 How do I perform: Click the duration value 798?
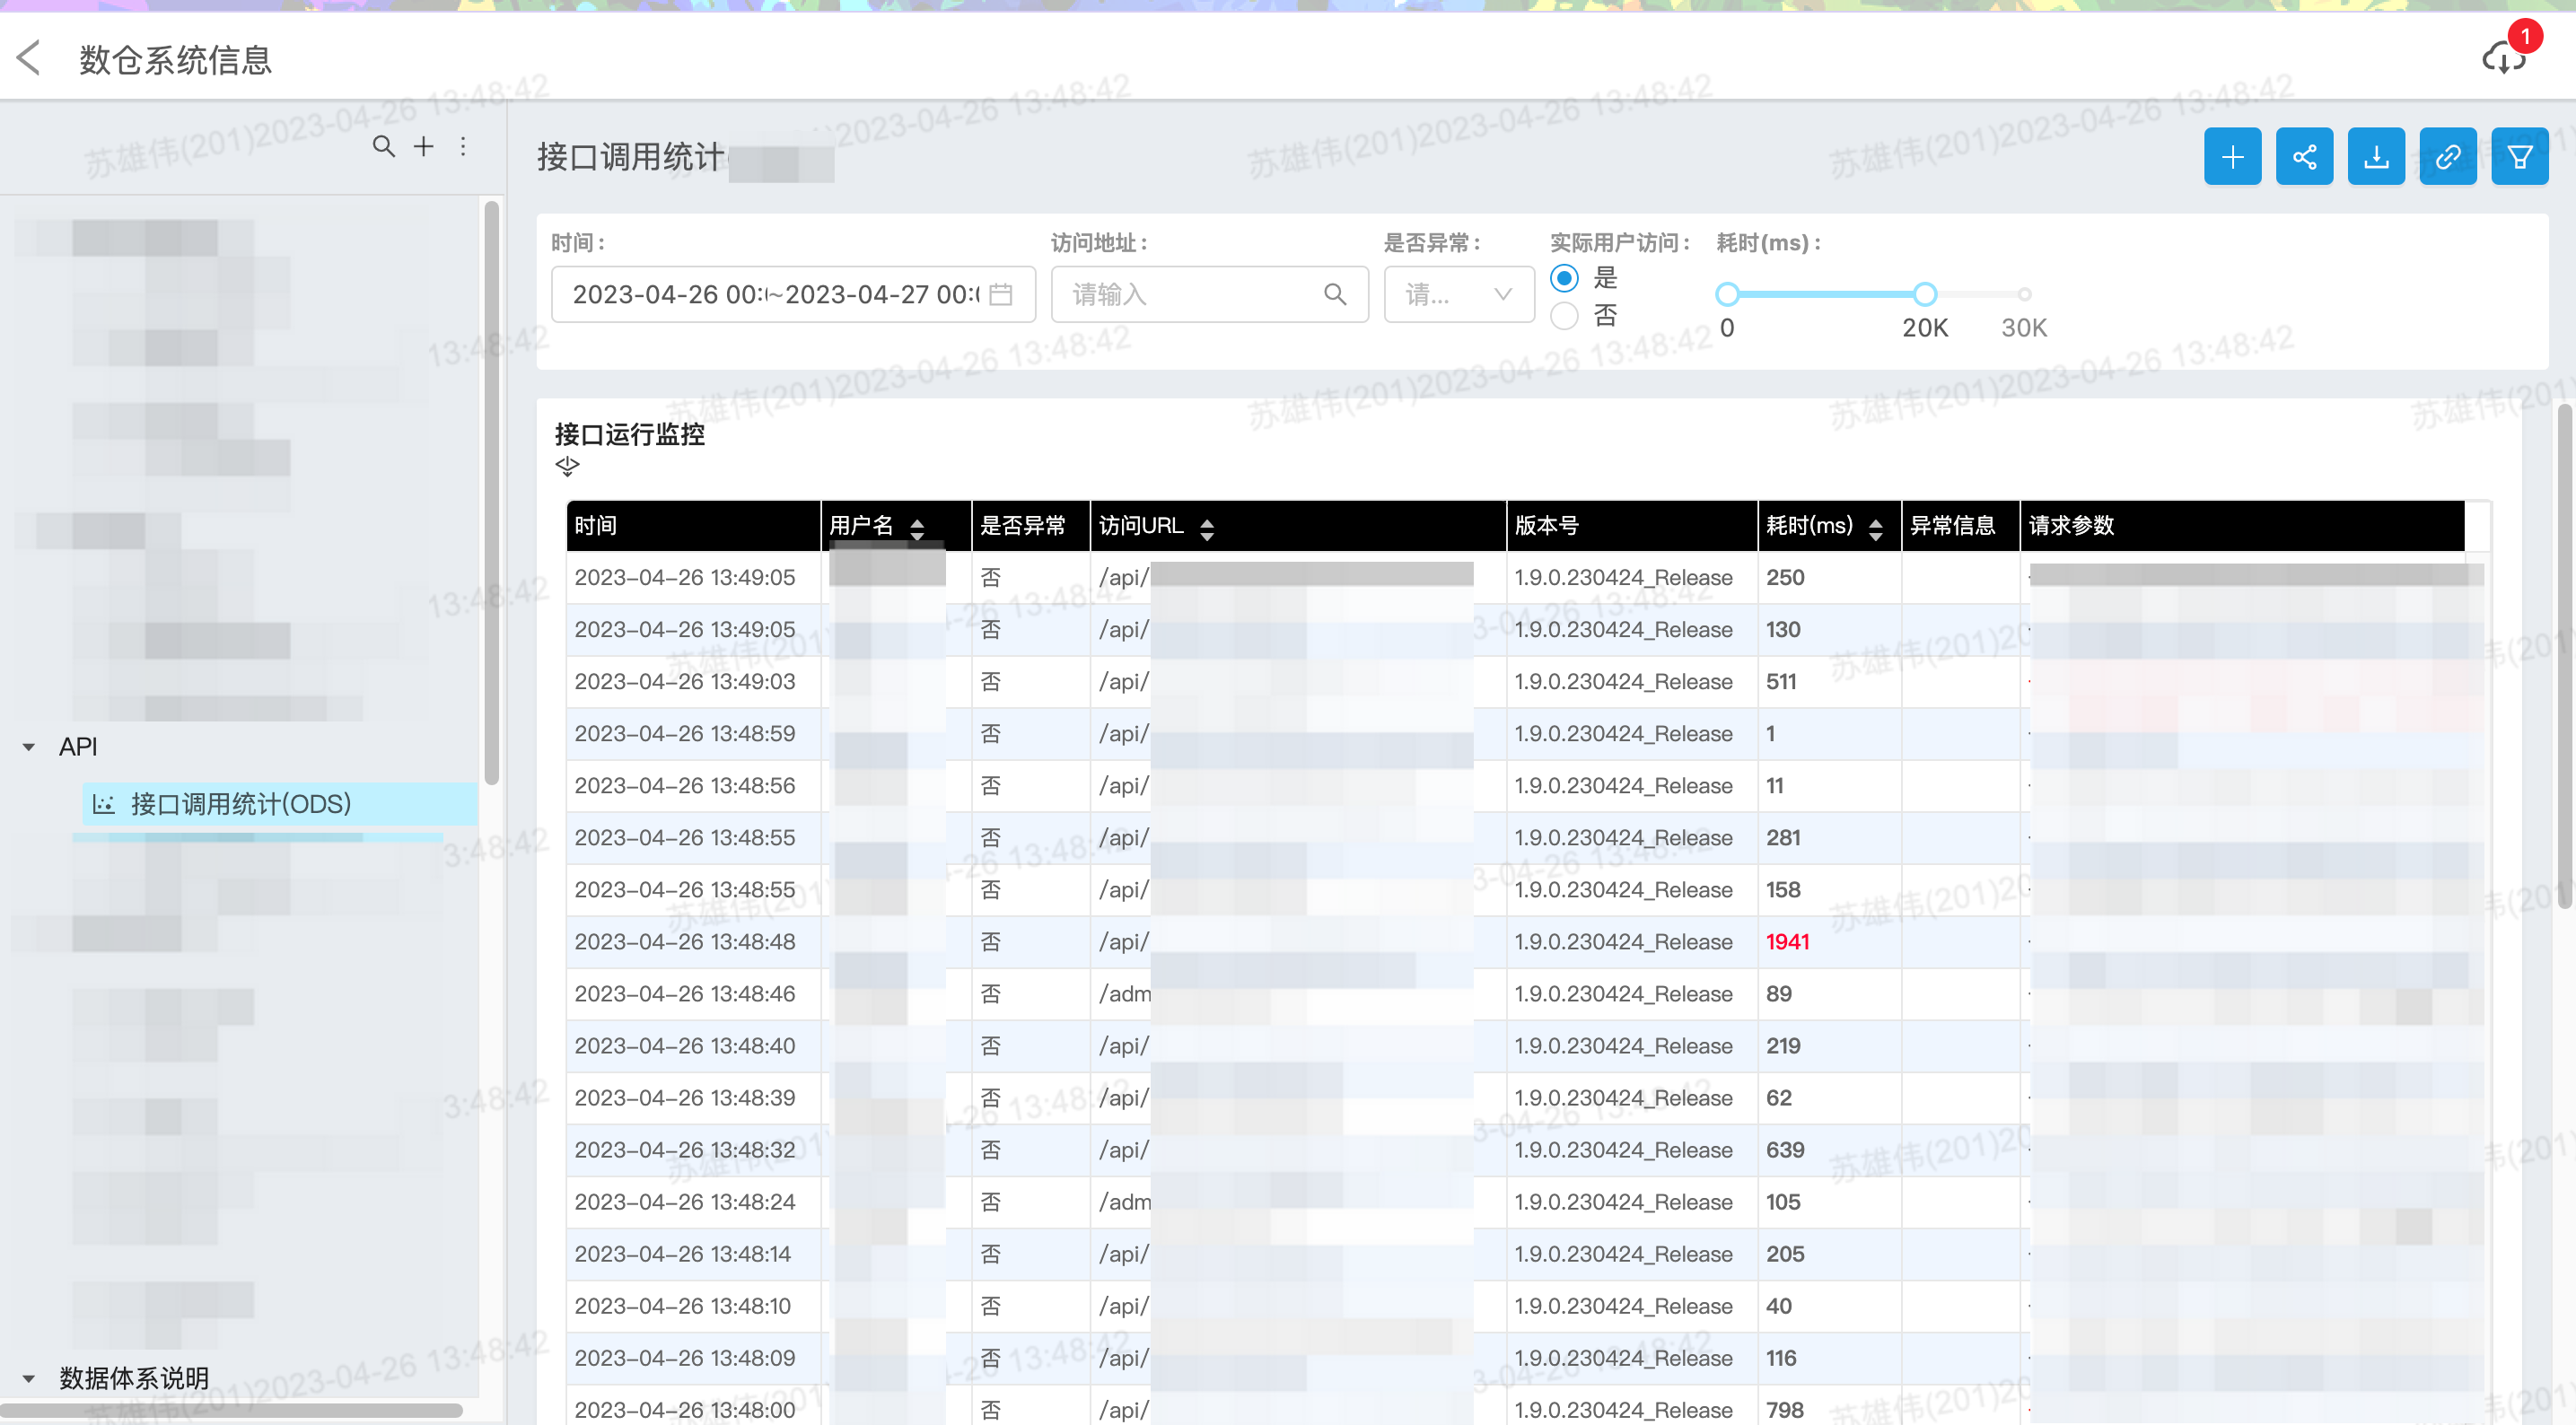[x=1785, y=1410]
